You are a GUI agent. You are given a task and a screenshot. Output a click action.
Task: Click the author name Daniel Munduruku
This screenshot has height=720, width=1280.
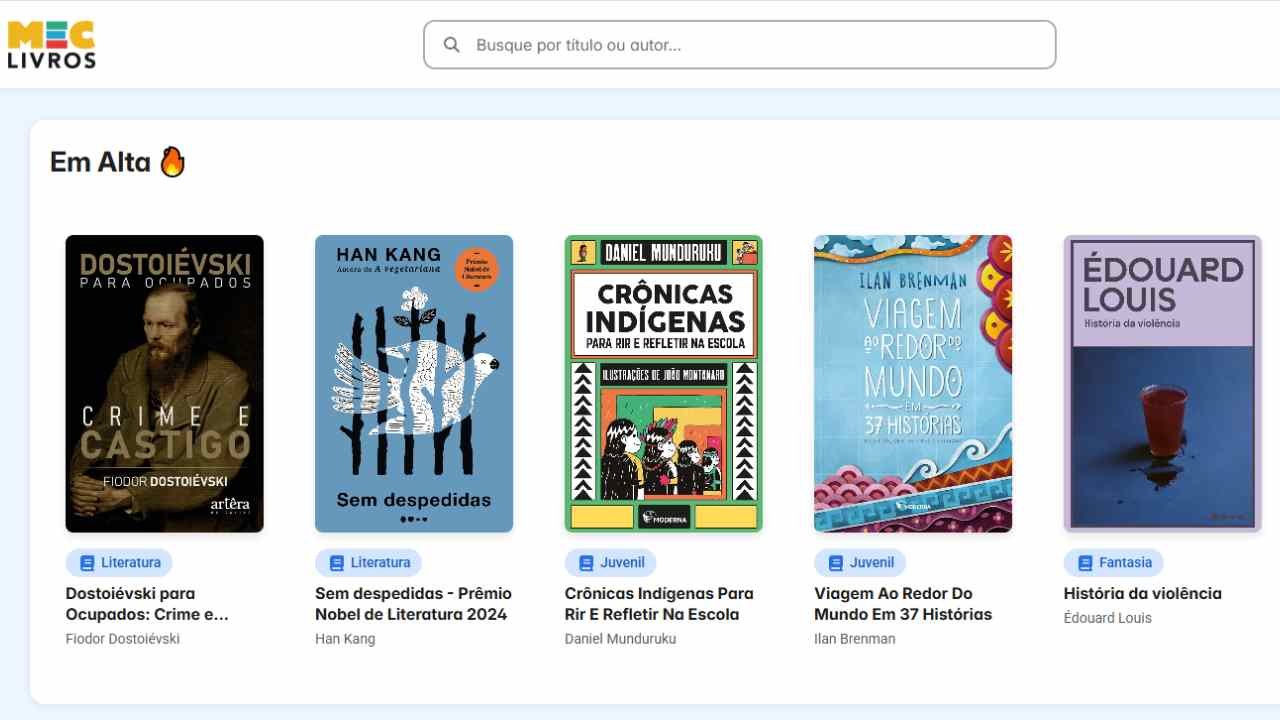[621, 639]
